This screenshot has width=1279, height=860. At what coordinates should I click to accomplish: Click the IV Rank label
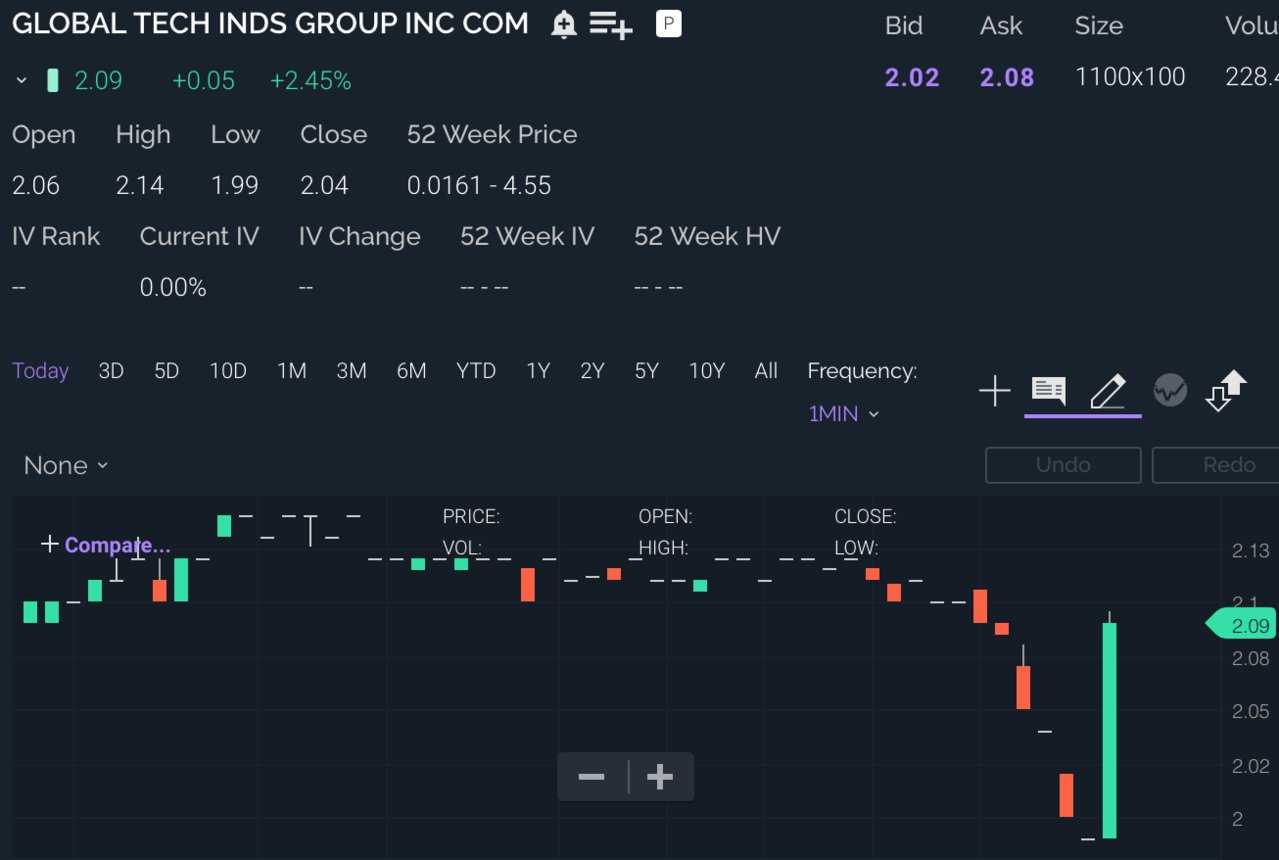click(56, 237)
